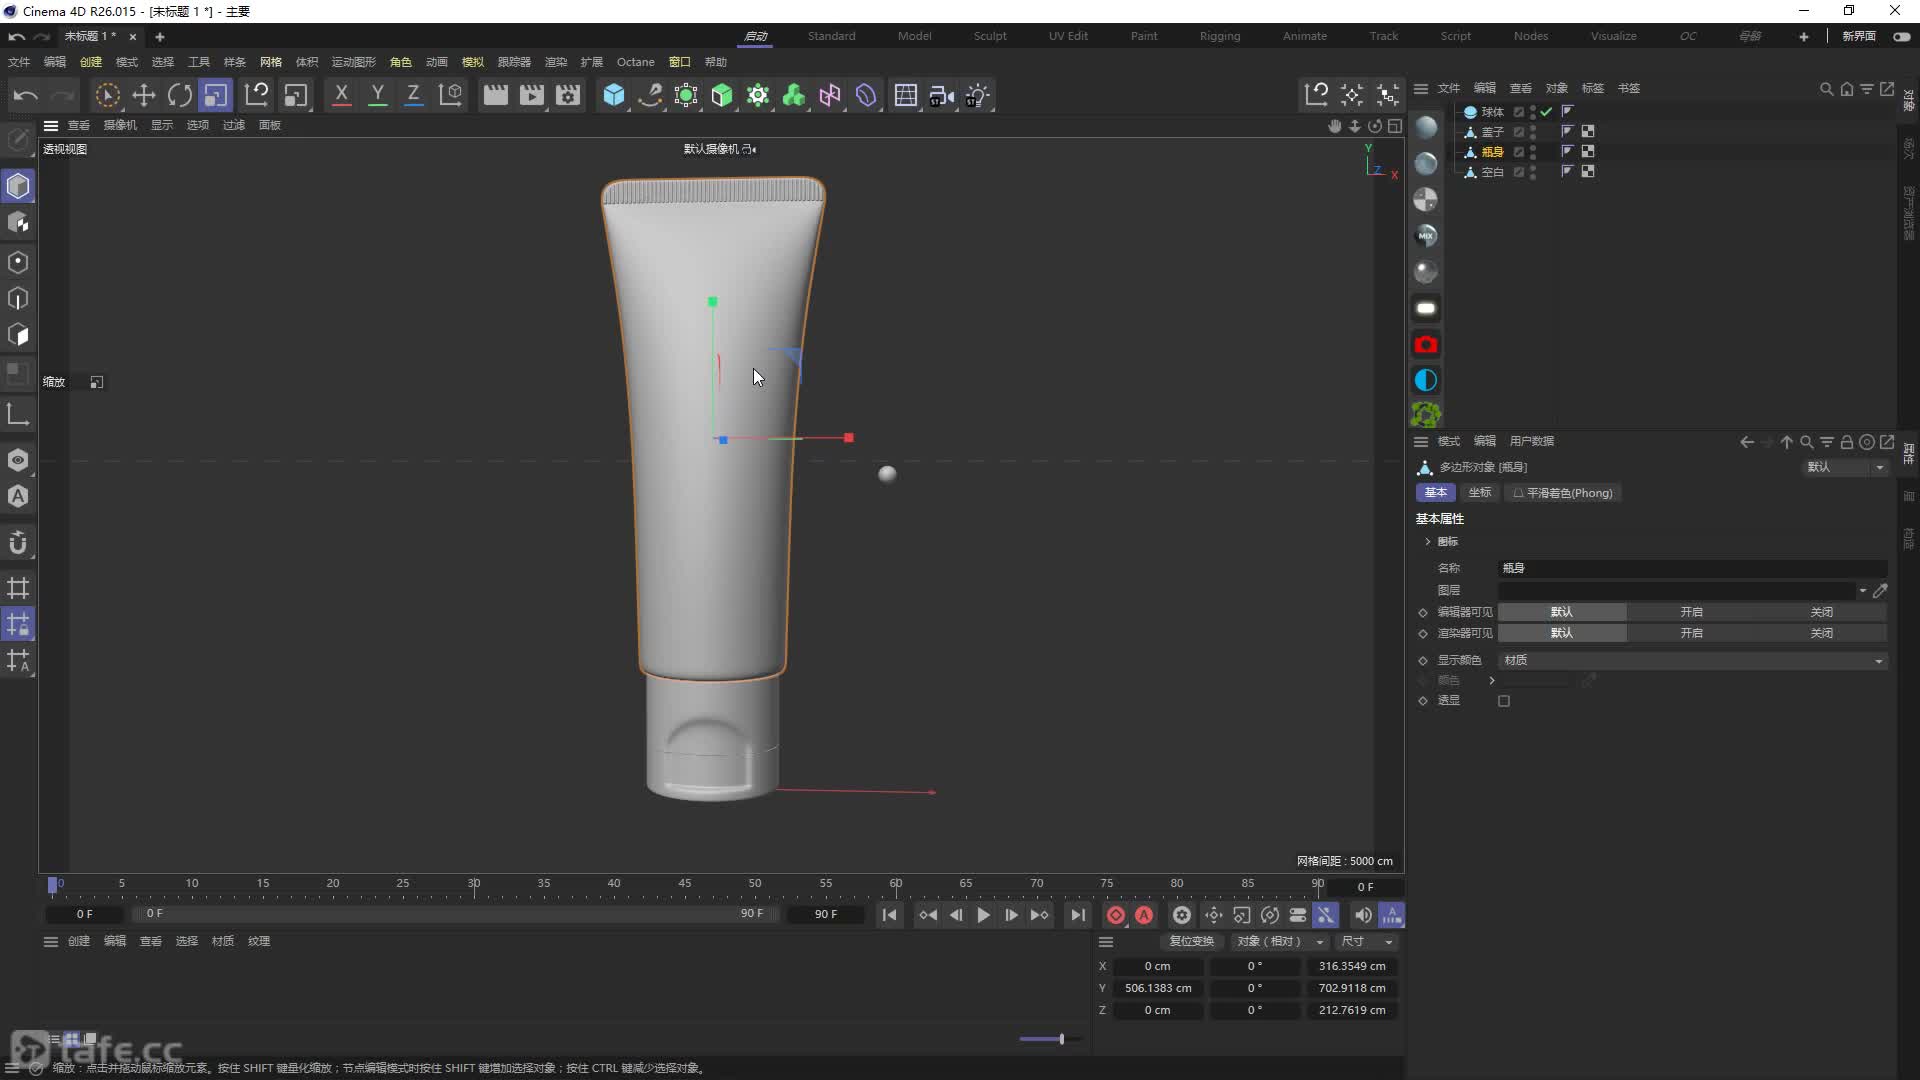
Task: Add a Camera object icon
Action: (942, 95)
